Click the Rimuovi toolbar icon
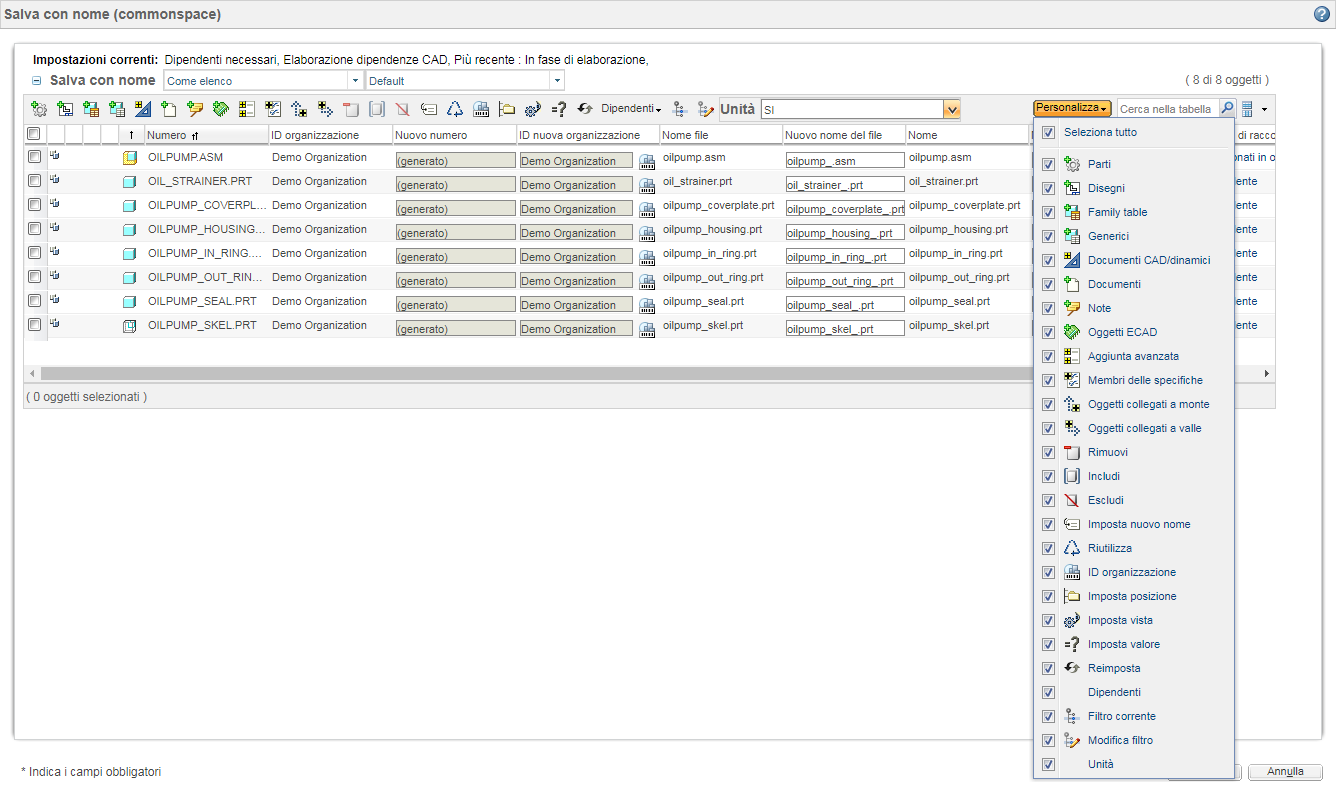Screen dimensions: 1336x801 [x=351, y=109]
